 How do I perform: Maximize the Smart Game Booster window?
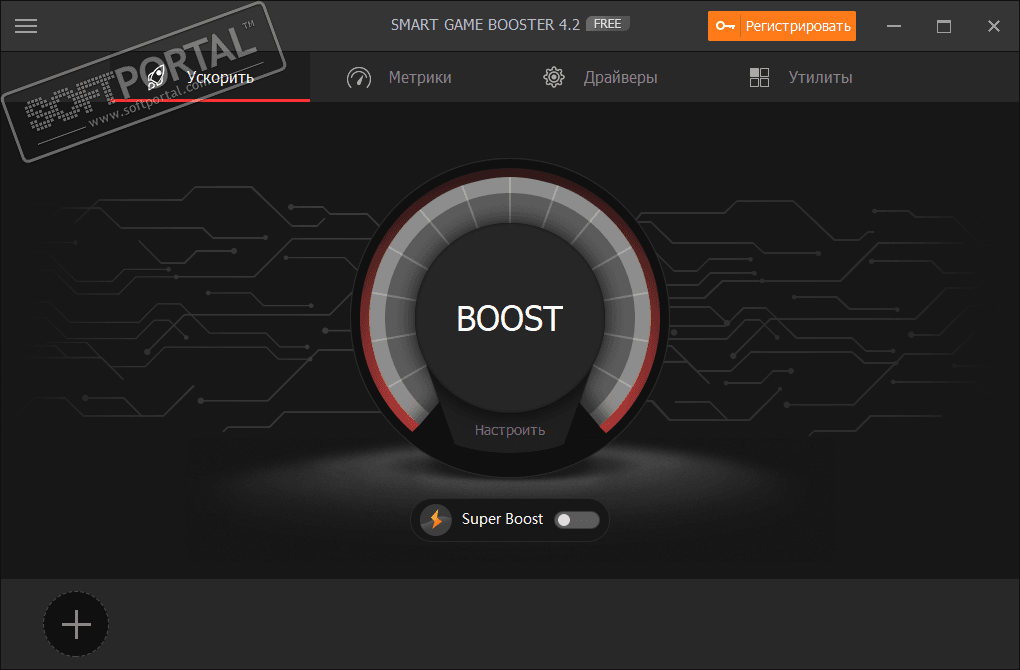(944, 26)
